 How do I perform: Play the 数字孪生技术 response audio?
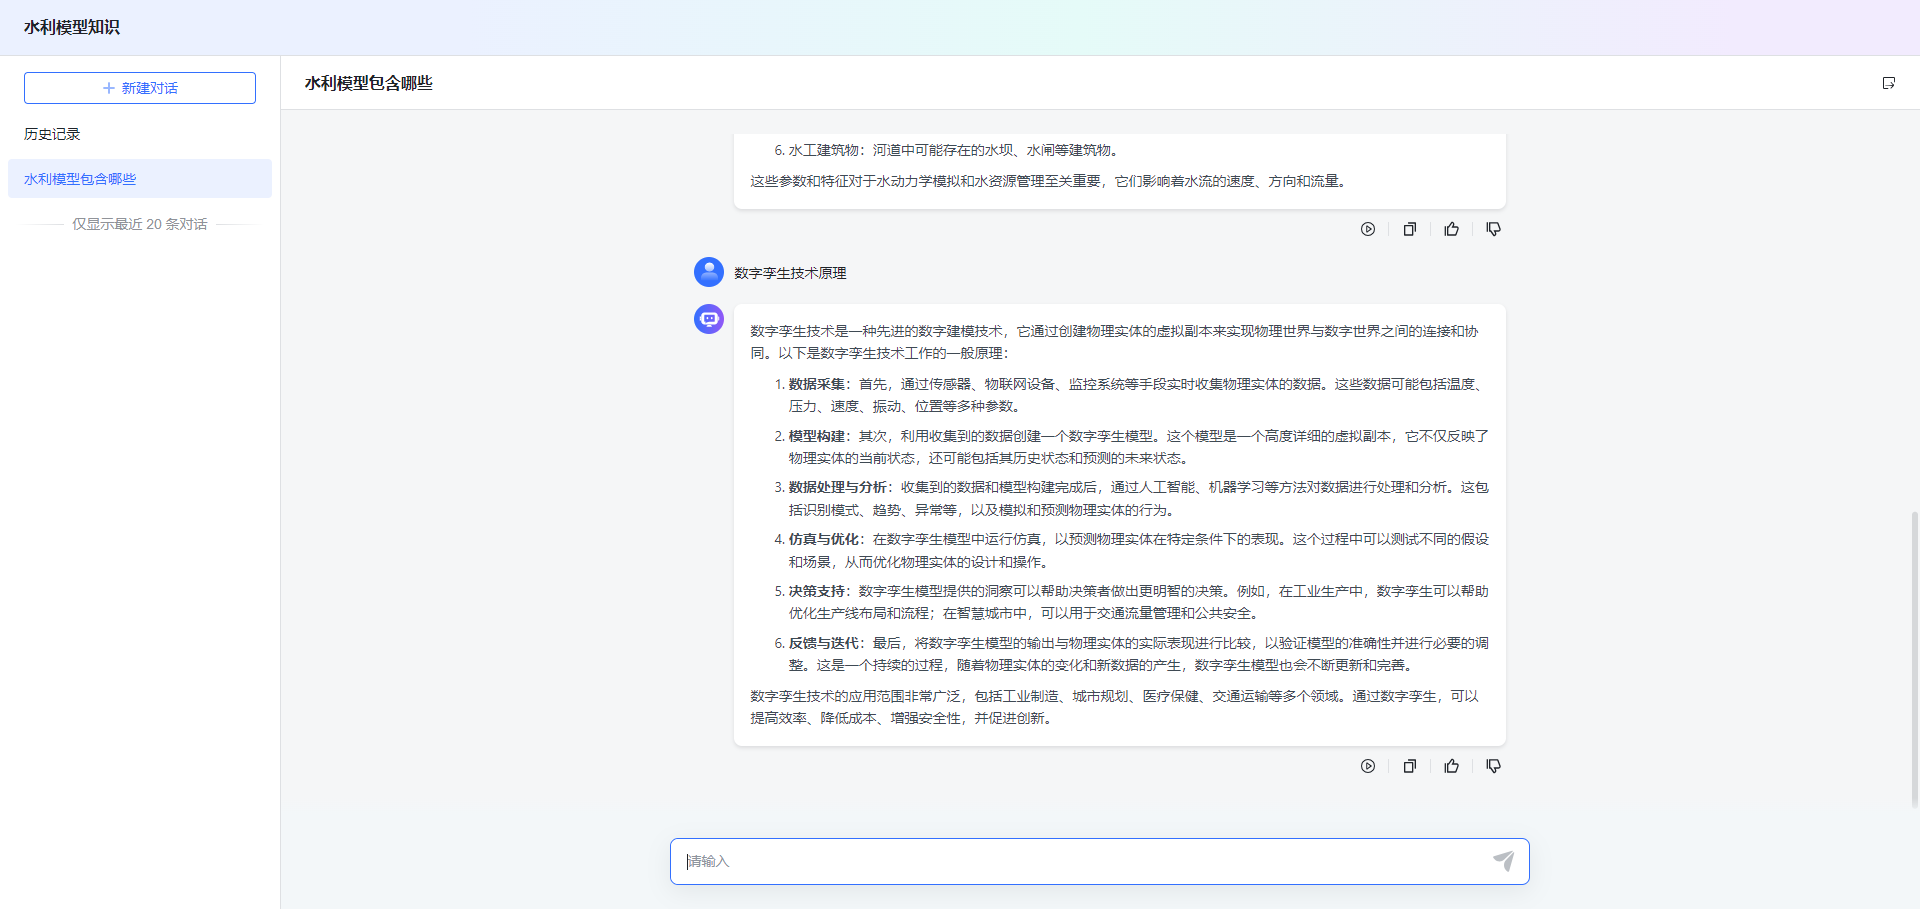click(1368, 766)
